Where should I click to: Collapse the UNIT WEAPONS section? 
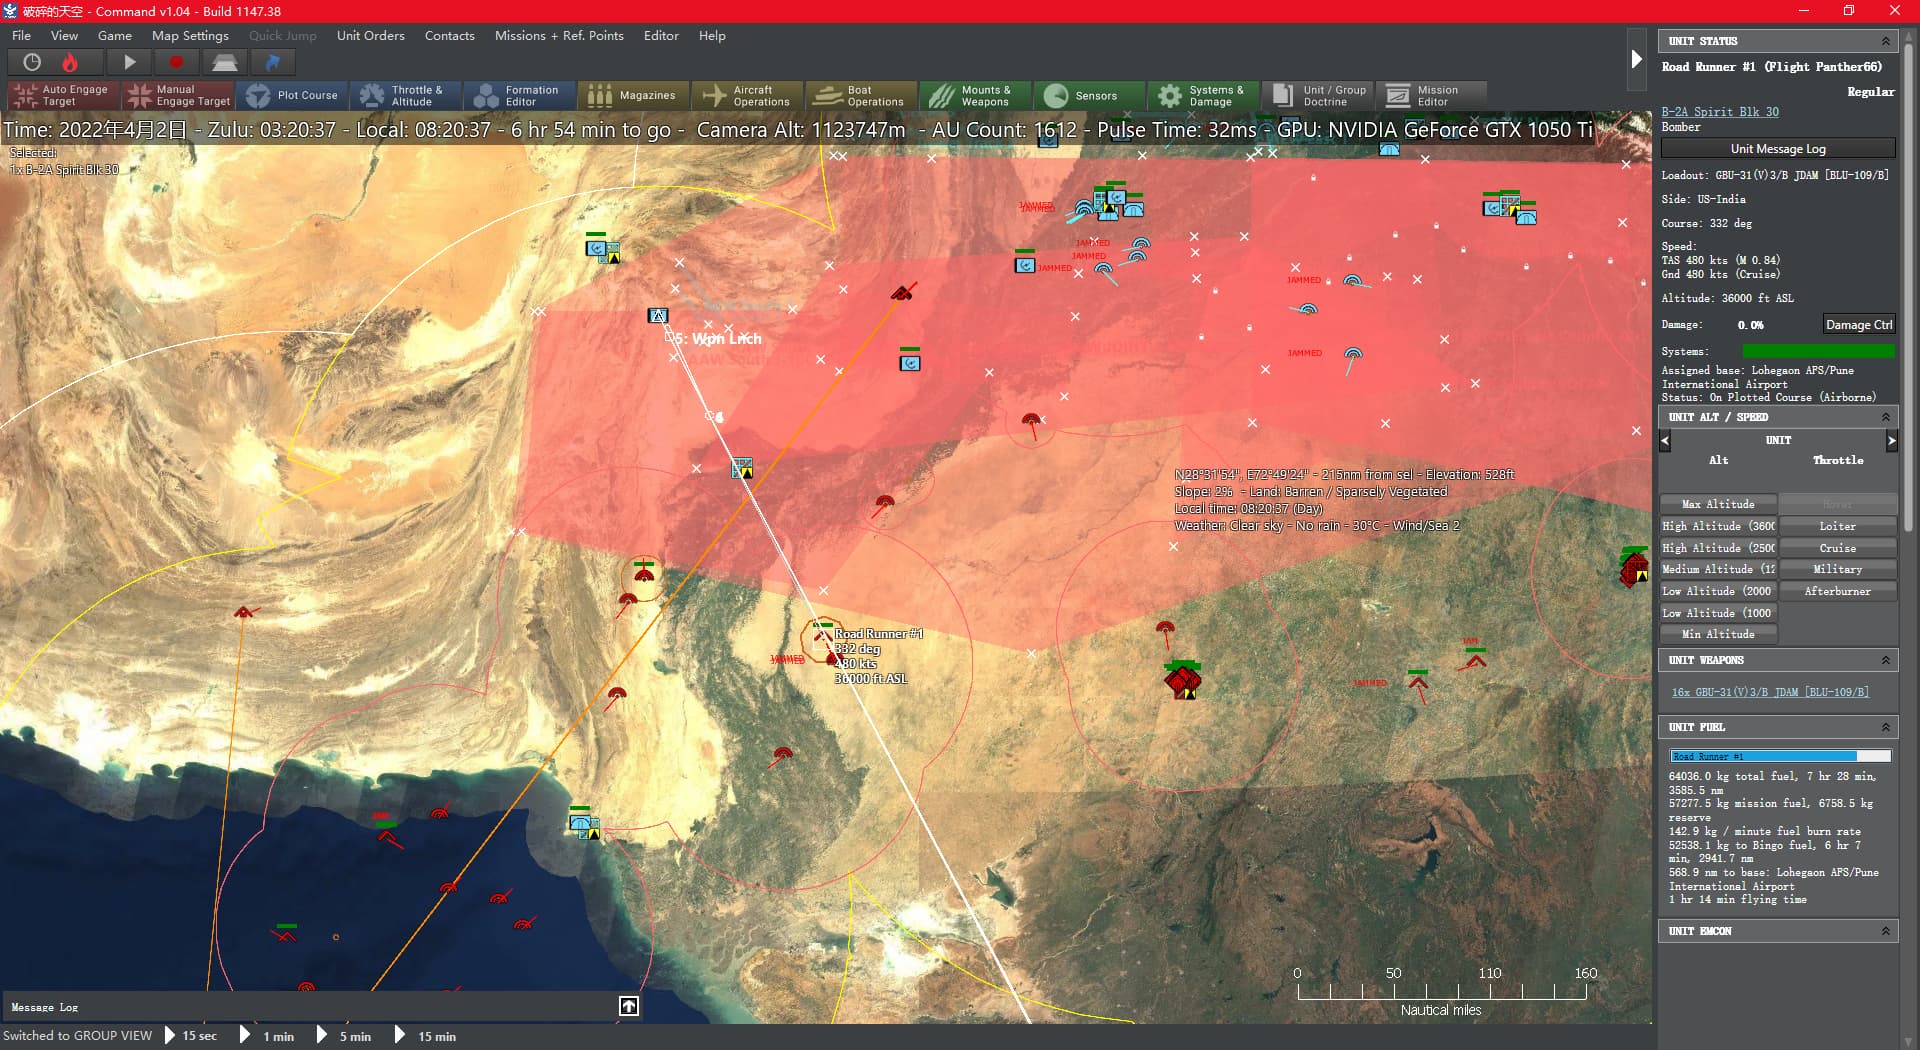click(1885, 660)
